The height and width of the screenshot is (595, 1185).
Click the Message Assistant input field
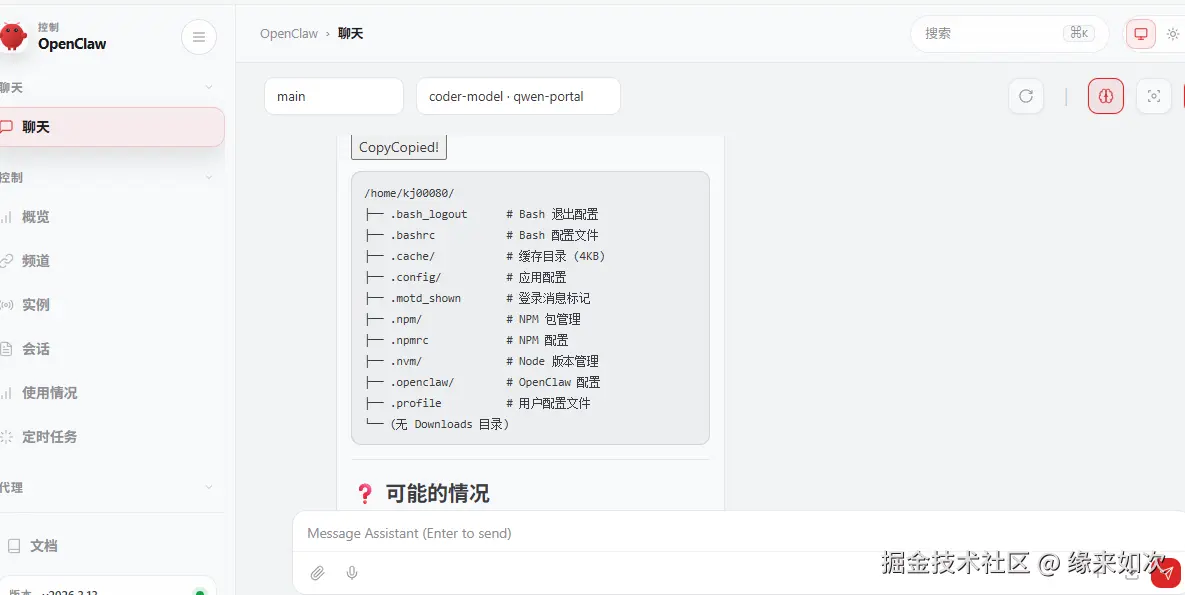click(x=600, y=533)
